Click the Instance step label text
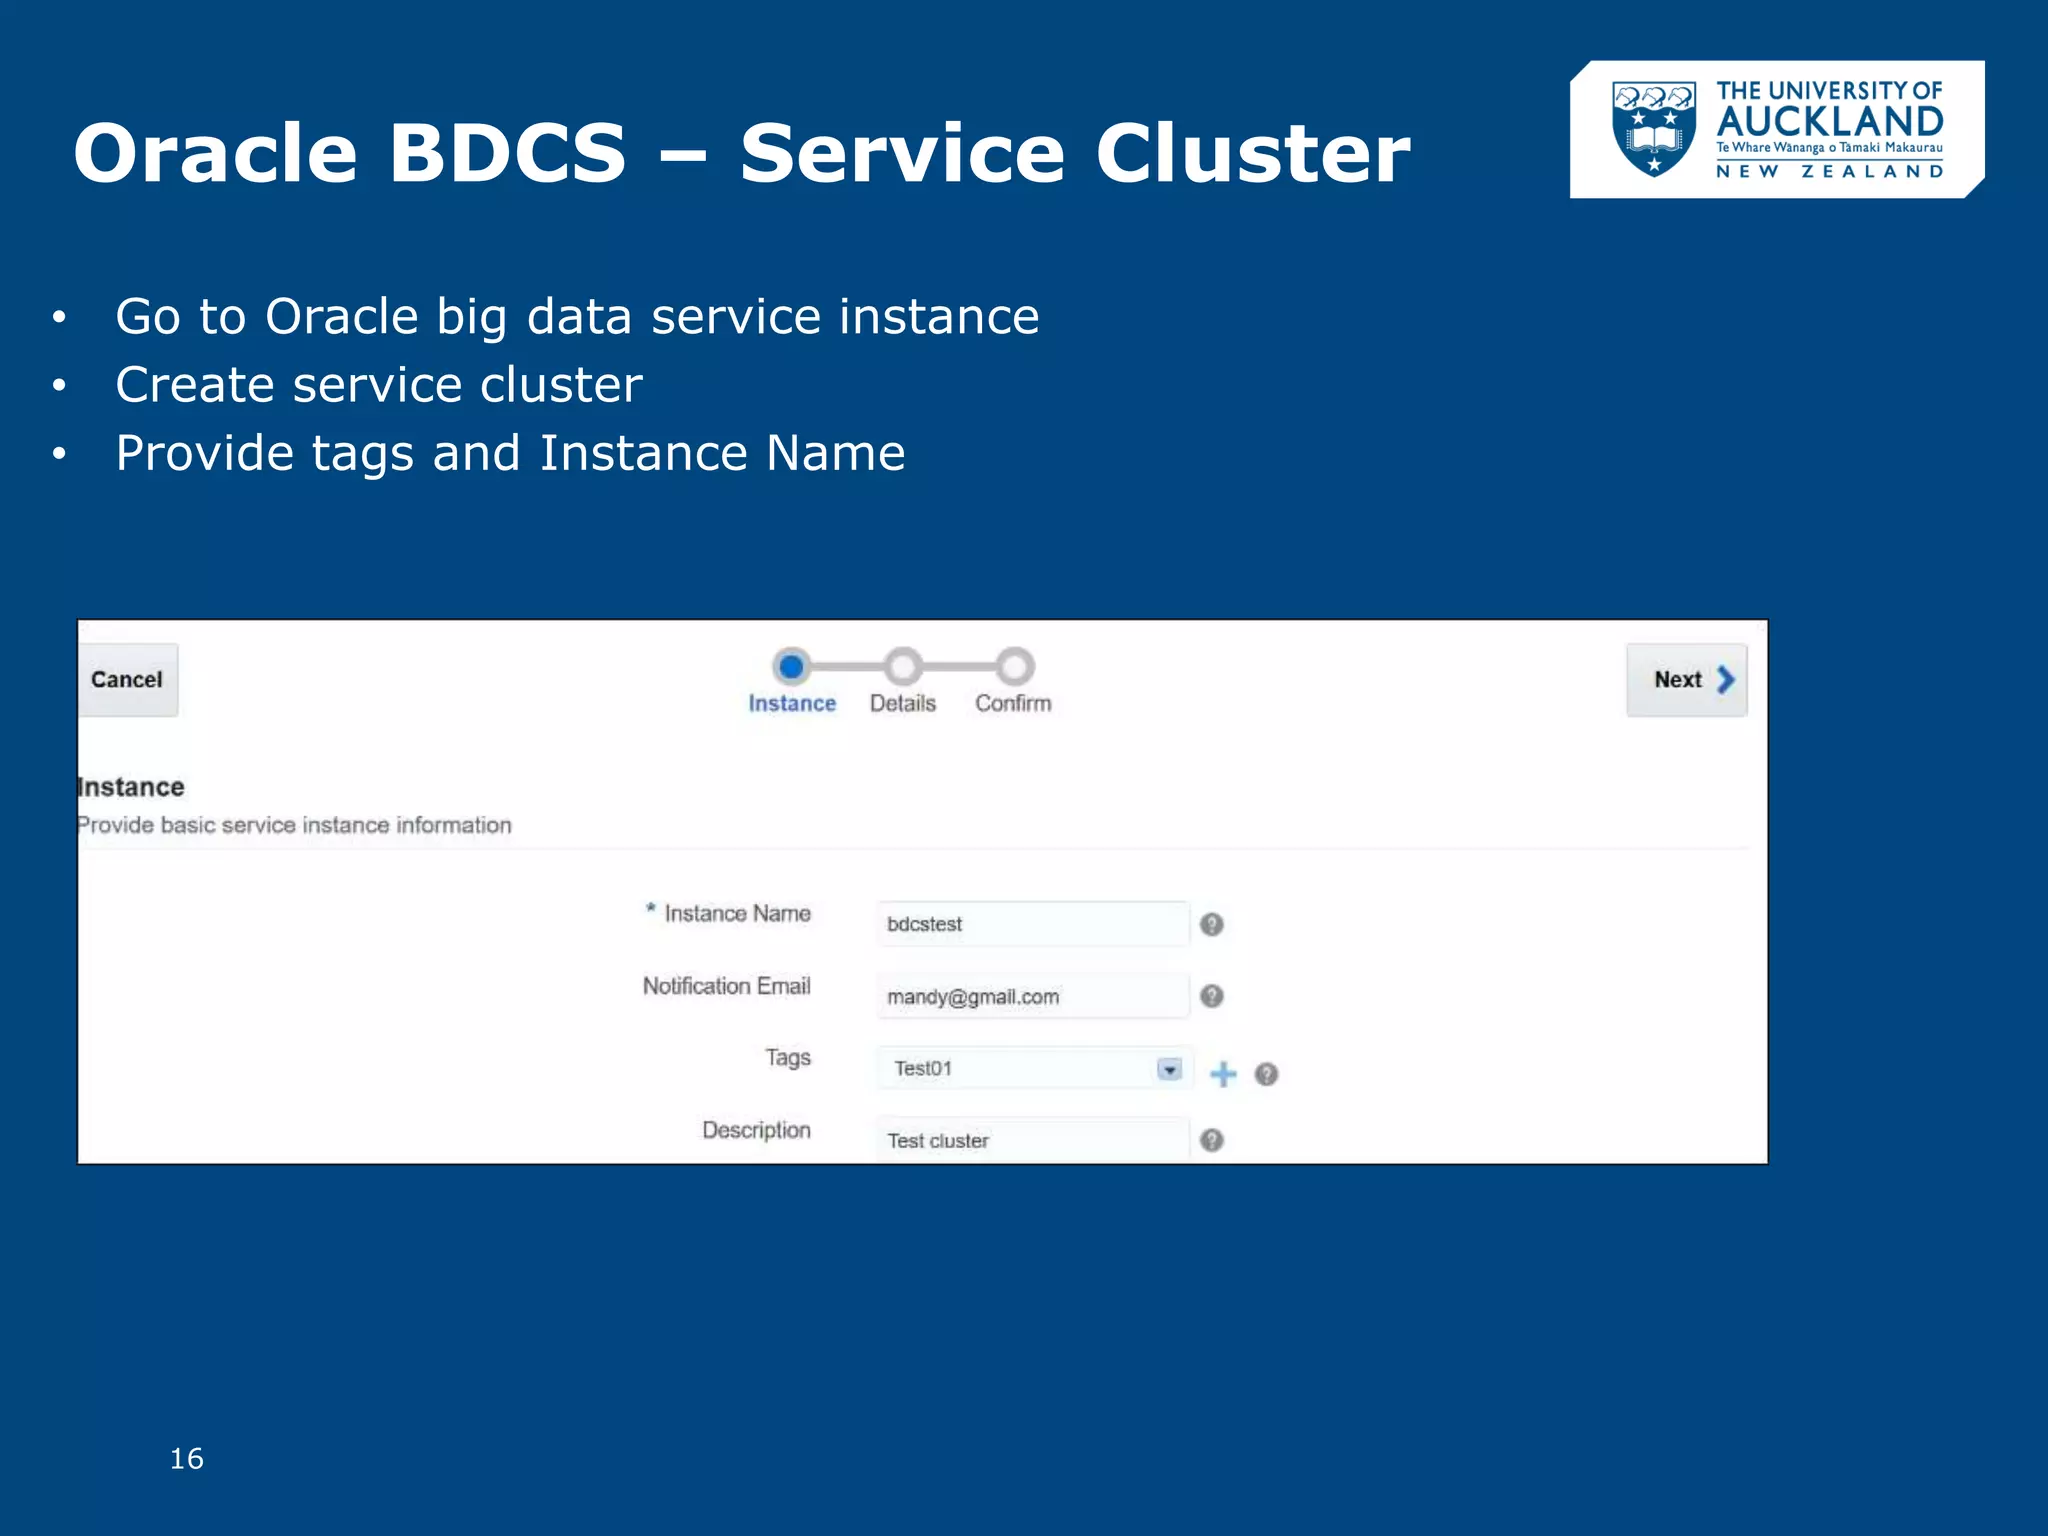The image size is (2048, 1536). tap(792, 704)
